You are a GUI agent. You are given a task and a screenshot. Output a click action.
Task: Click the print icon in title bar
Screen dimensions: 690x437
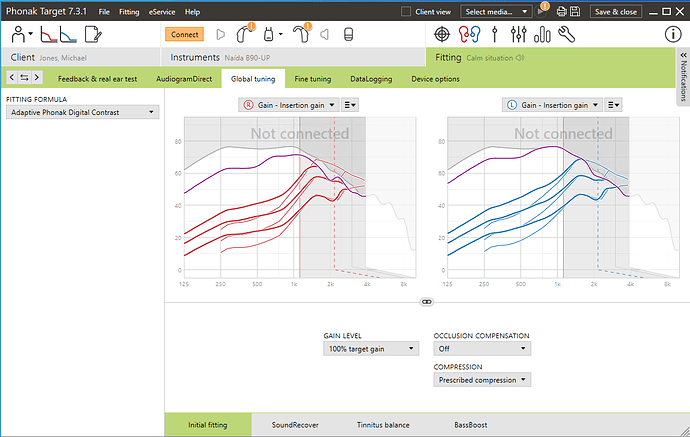tap(561, 12)
